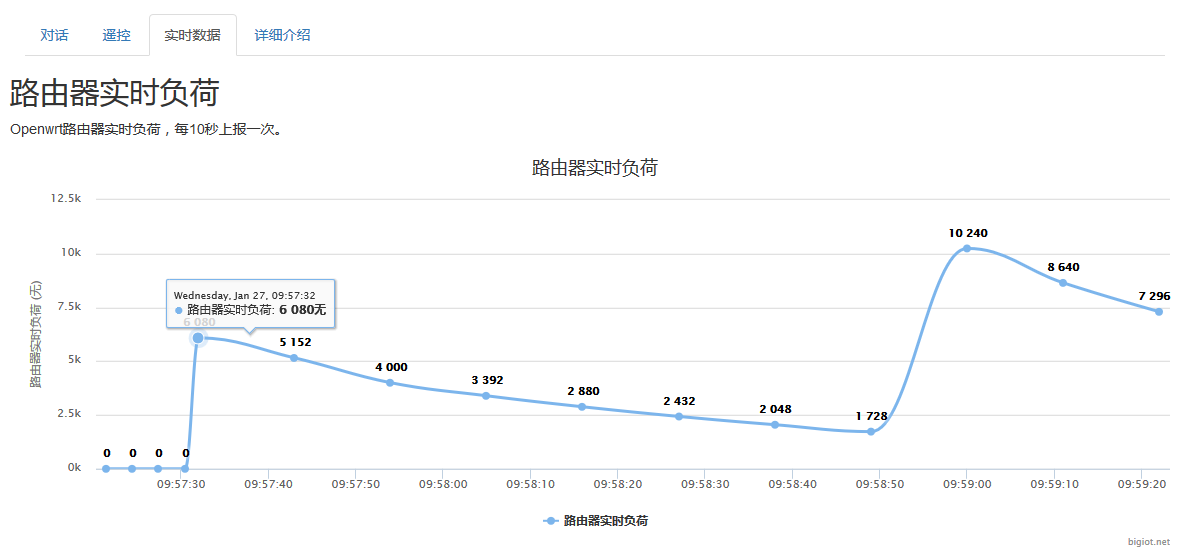Click the 09:59:20 x-axis label
The image size is (1191, 557).
[x=1142, y=483]
